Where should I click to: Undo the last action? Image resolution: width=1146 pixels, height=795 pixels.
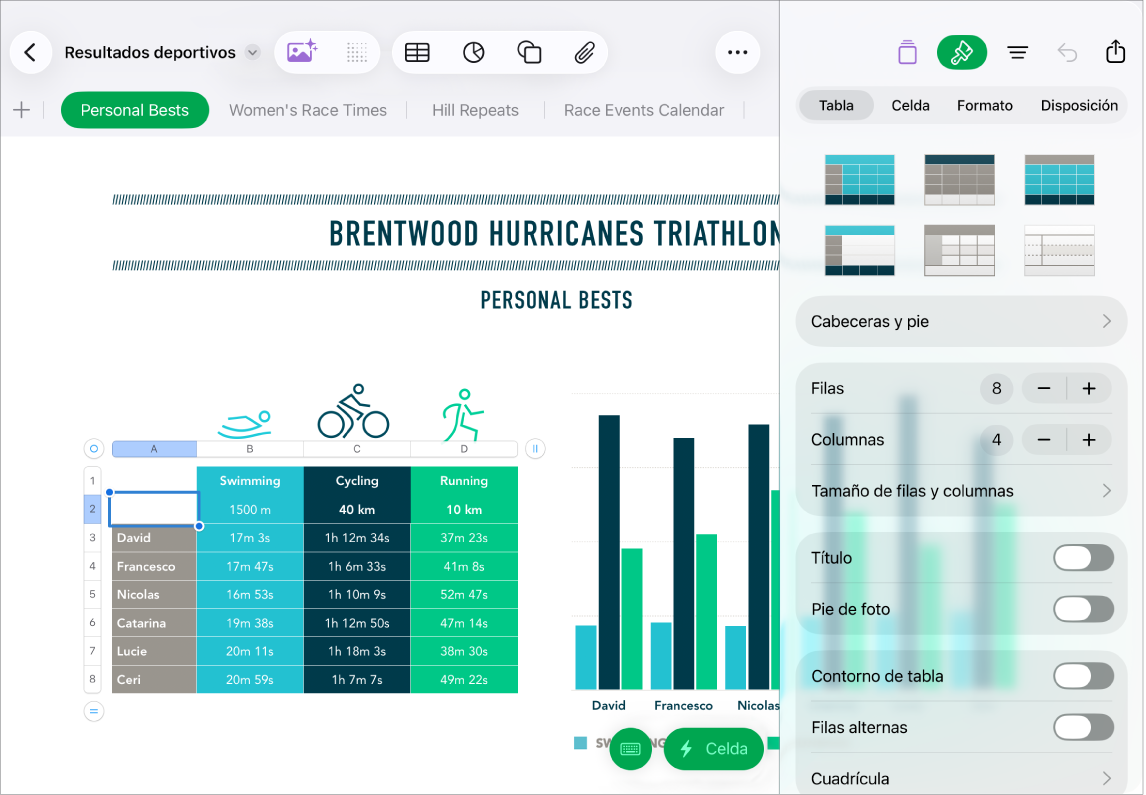point(1067,53)
